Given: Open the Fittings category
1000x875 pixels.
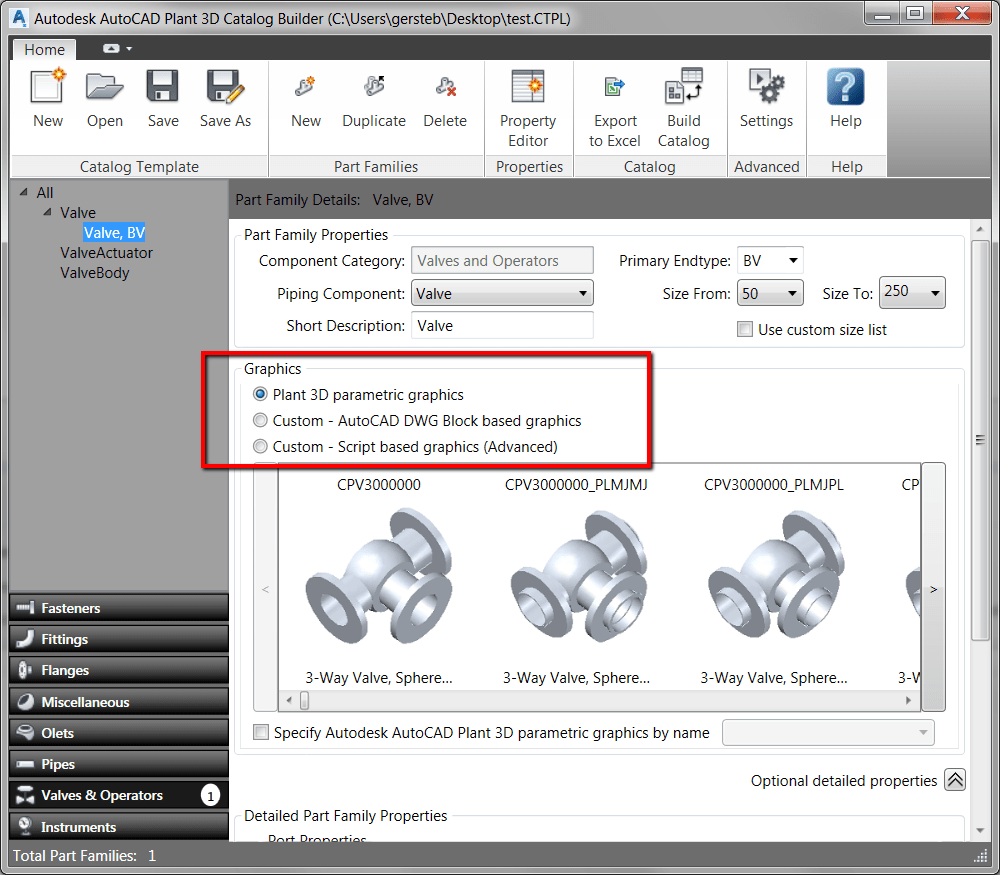Looking at the screenshot, I should 119,639.
